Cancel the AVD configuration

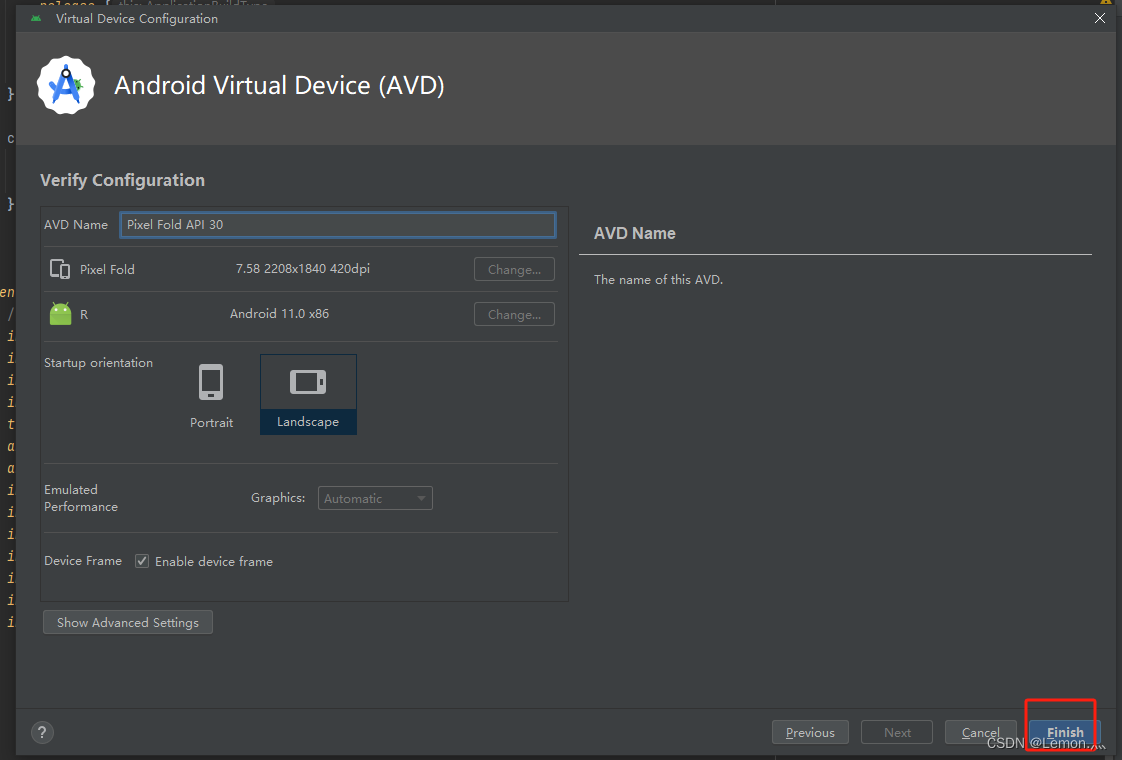coord(980,732)
